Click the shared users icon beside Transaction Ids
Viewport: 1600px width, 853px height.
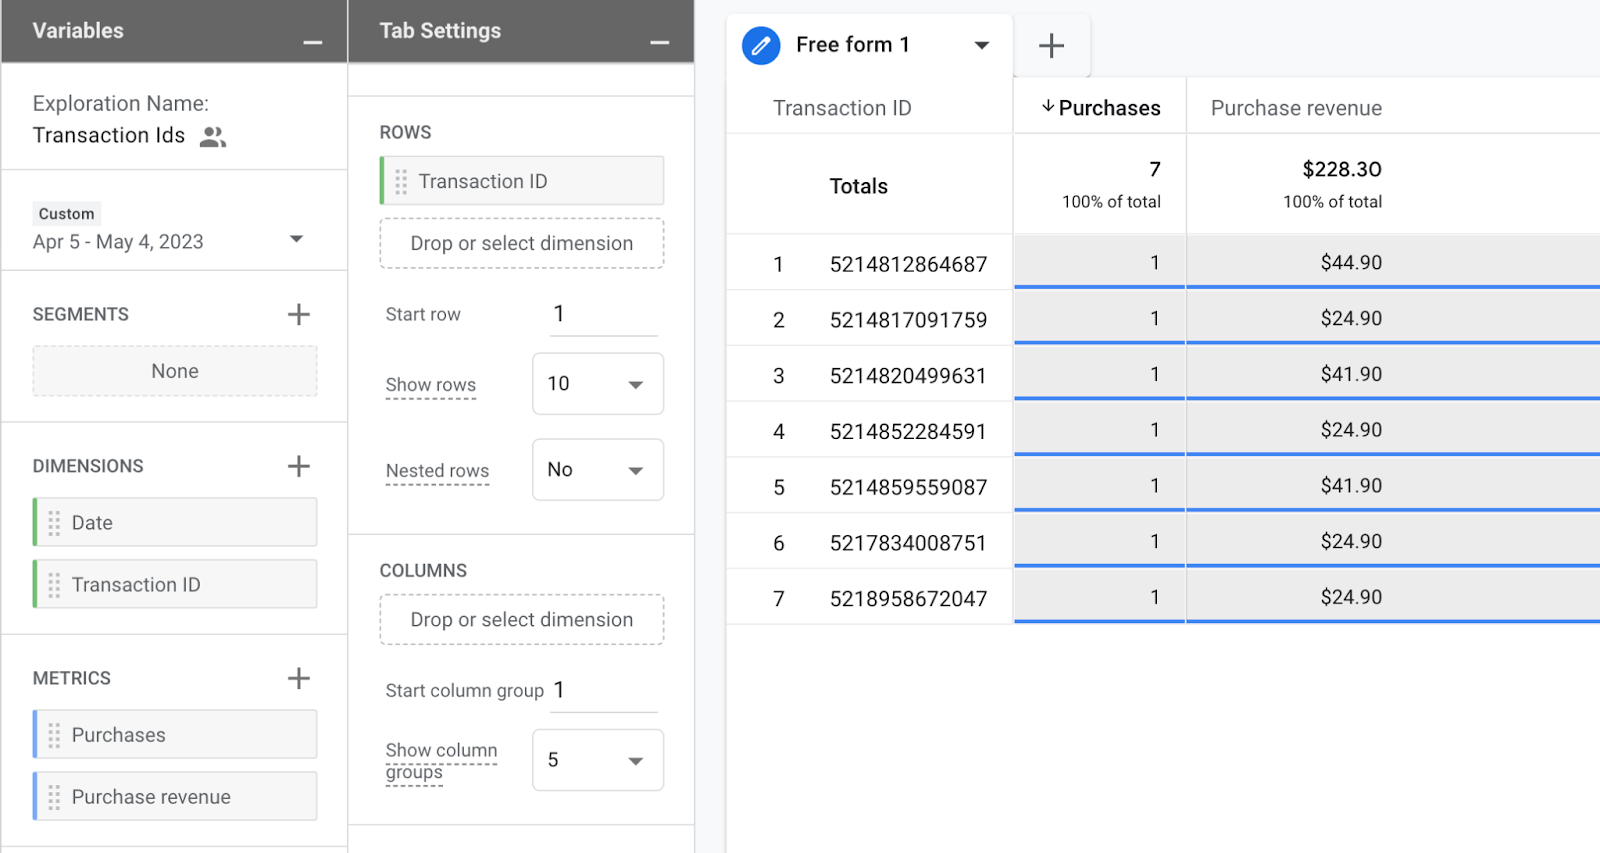[x=212, y=137]
